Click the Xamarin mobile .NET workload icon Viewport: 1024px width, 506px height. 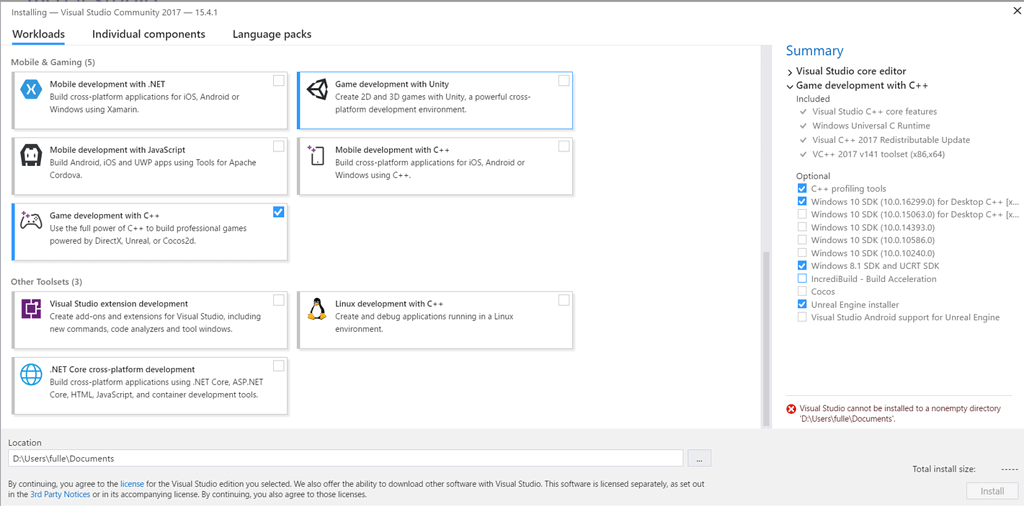click(x=32, y=90)
